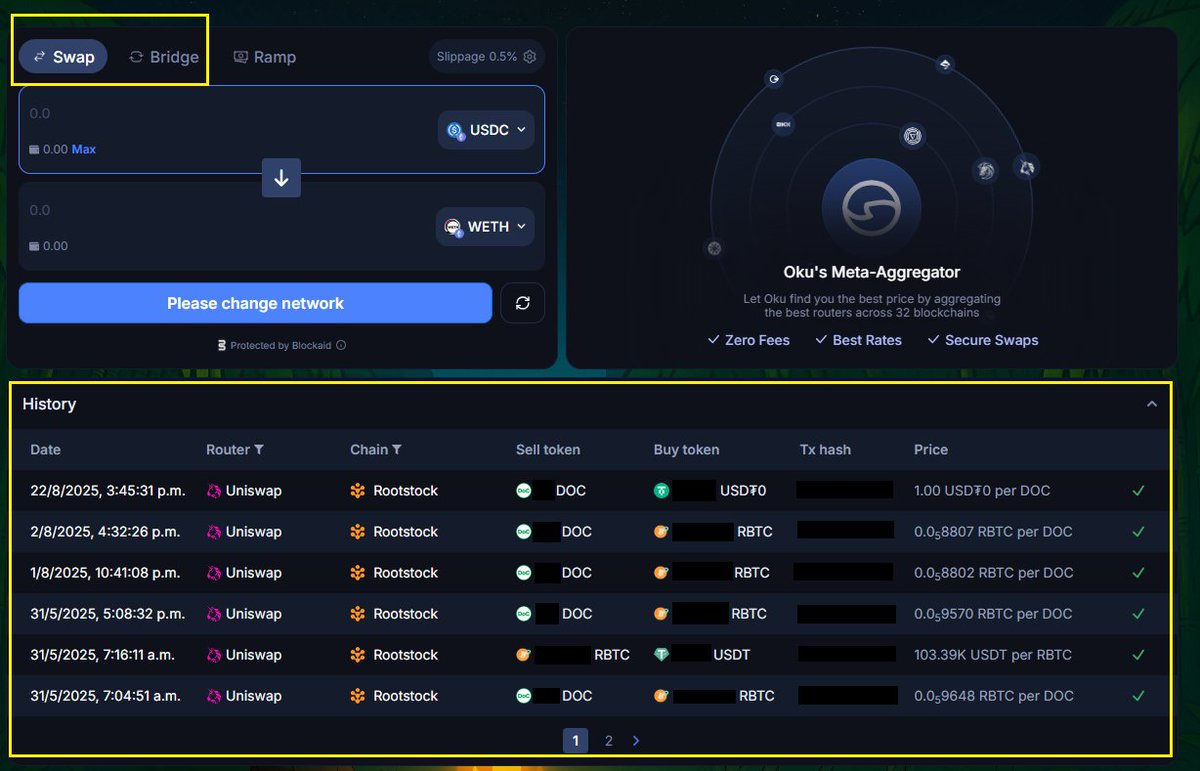This screenshot has width=1200, height=771.
Task: Click the green checkmark in the 22/8/2025 row
Action: [1138, 491]
